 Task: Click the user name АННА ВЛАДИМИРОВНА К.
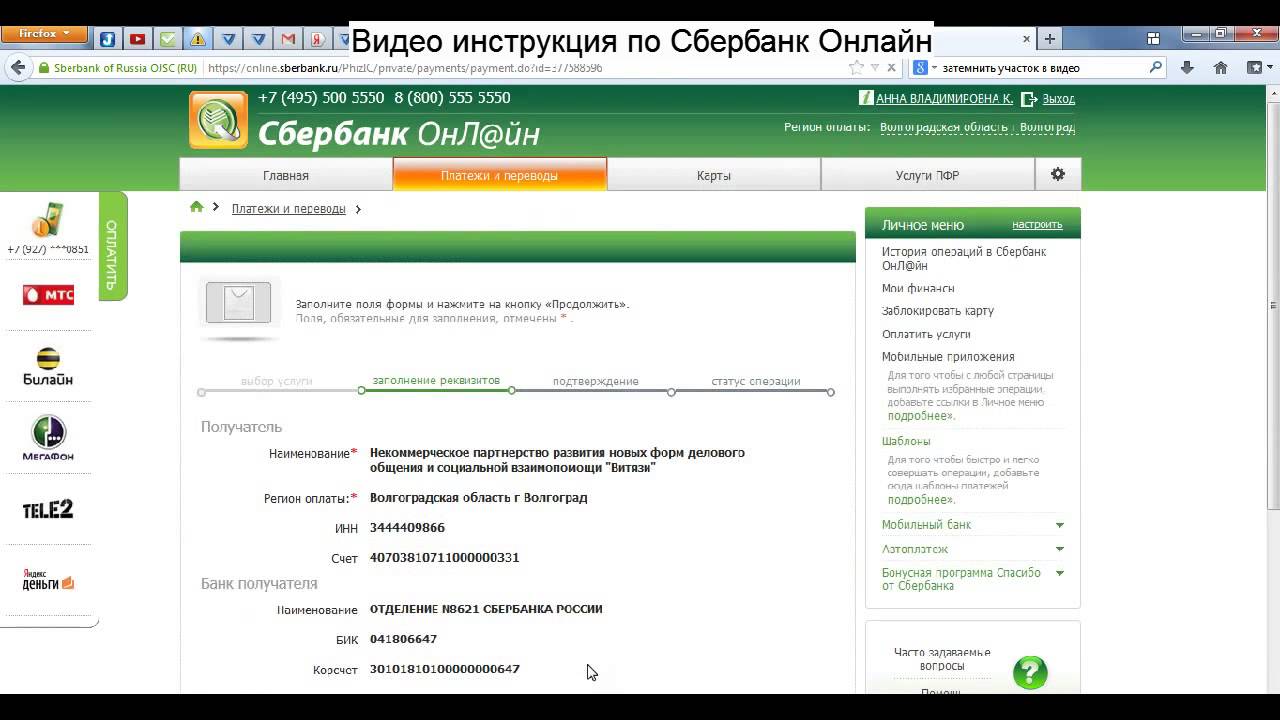click(x=944, y=99)
